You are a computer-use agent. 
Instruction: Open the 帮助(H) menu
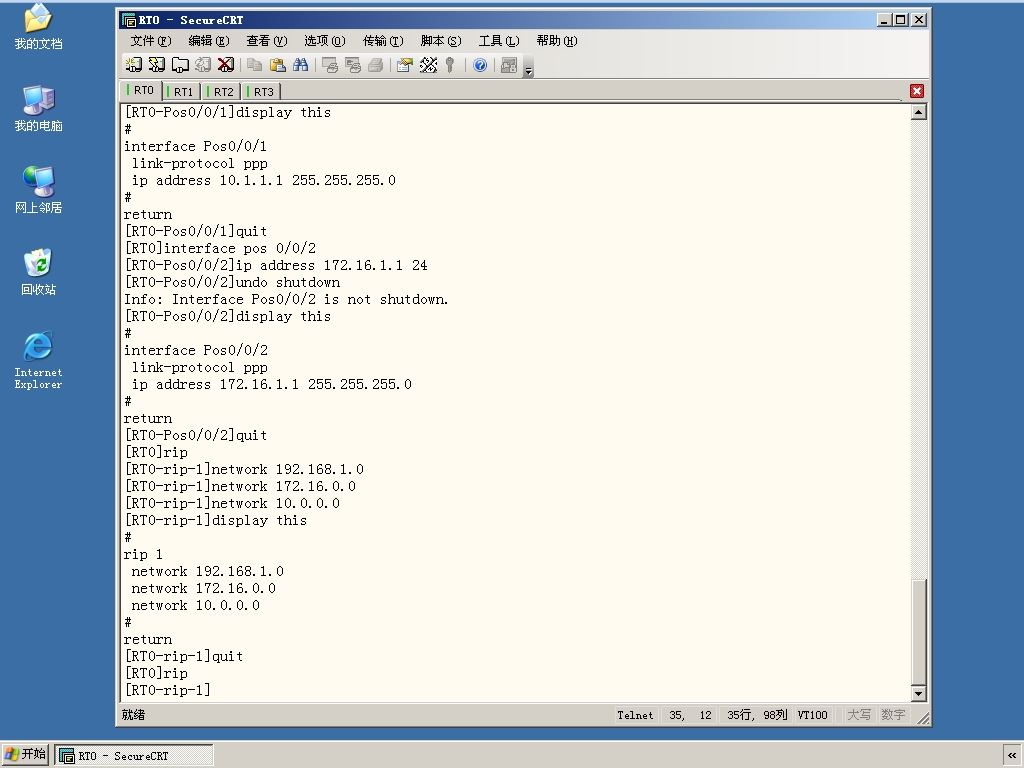click(557, 41)
